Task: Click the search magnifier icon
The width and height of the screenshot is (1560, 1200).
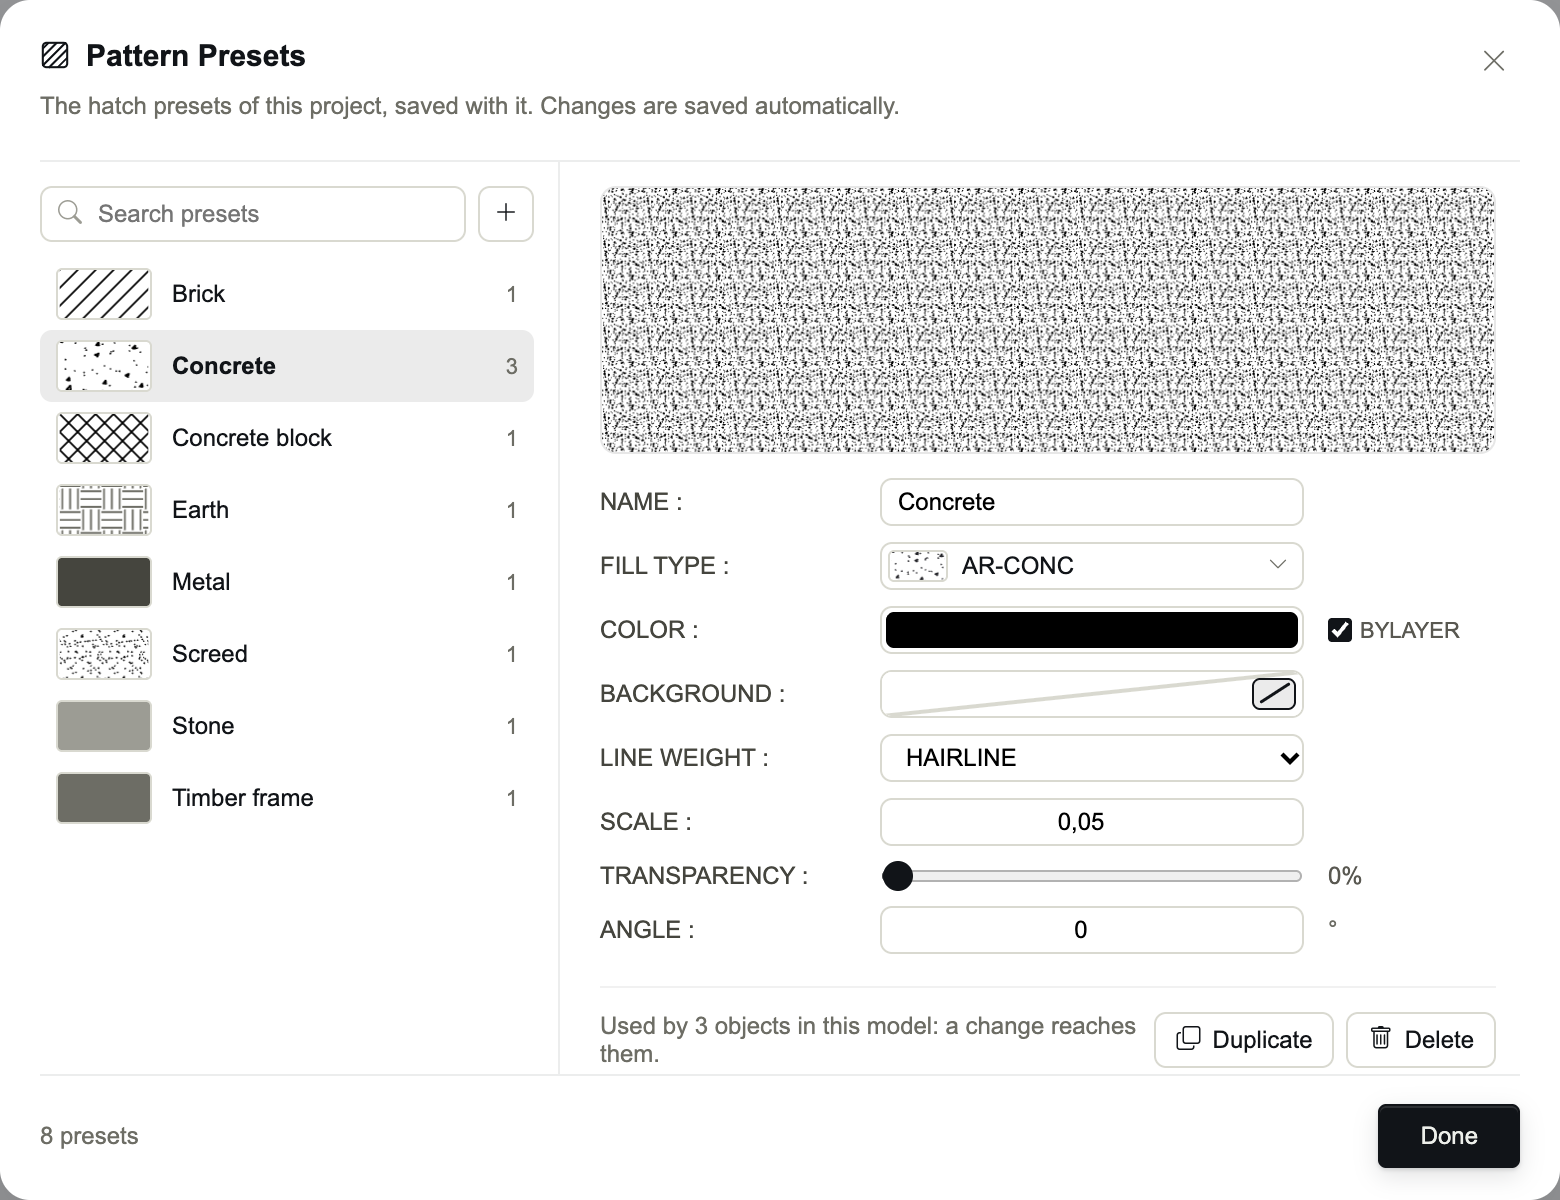Action: (70, 213)
